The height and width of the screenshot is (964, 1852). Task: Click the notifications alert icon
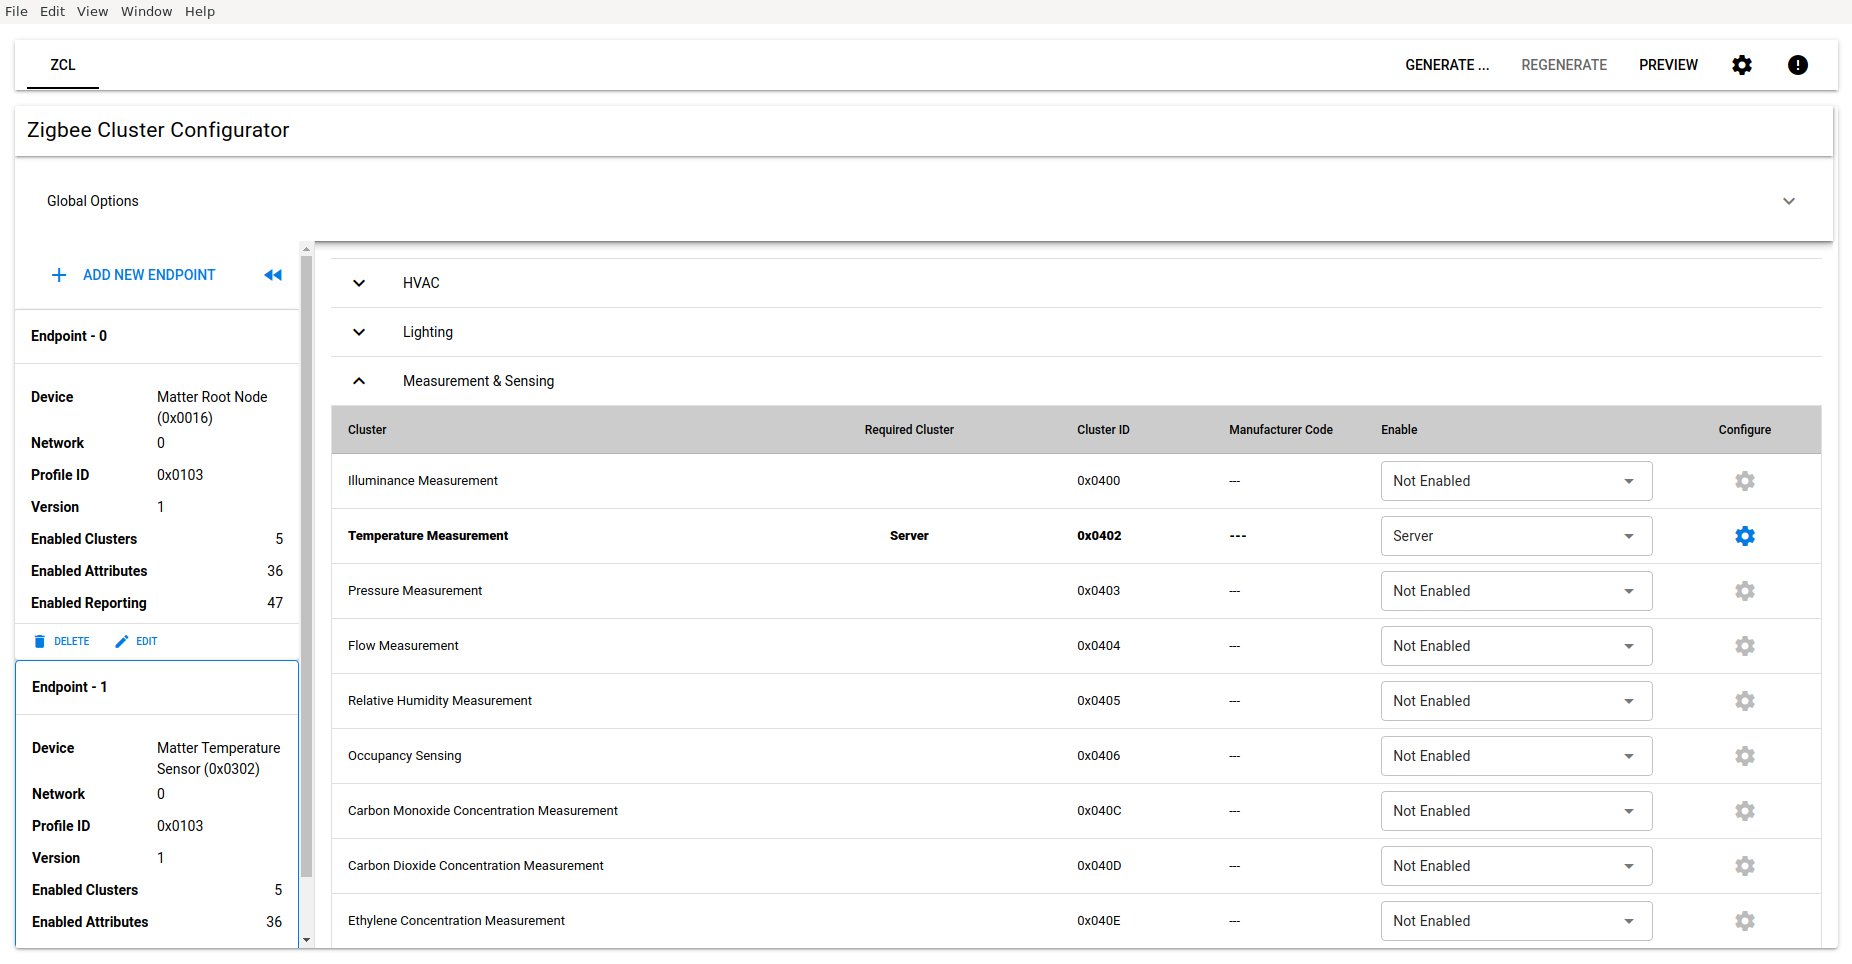pyautogui.click(x=1797, y=65)
